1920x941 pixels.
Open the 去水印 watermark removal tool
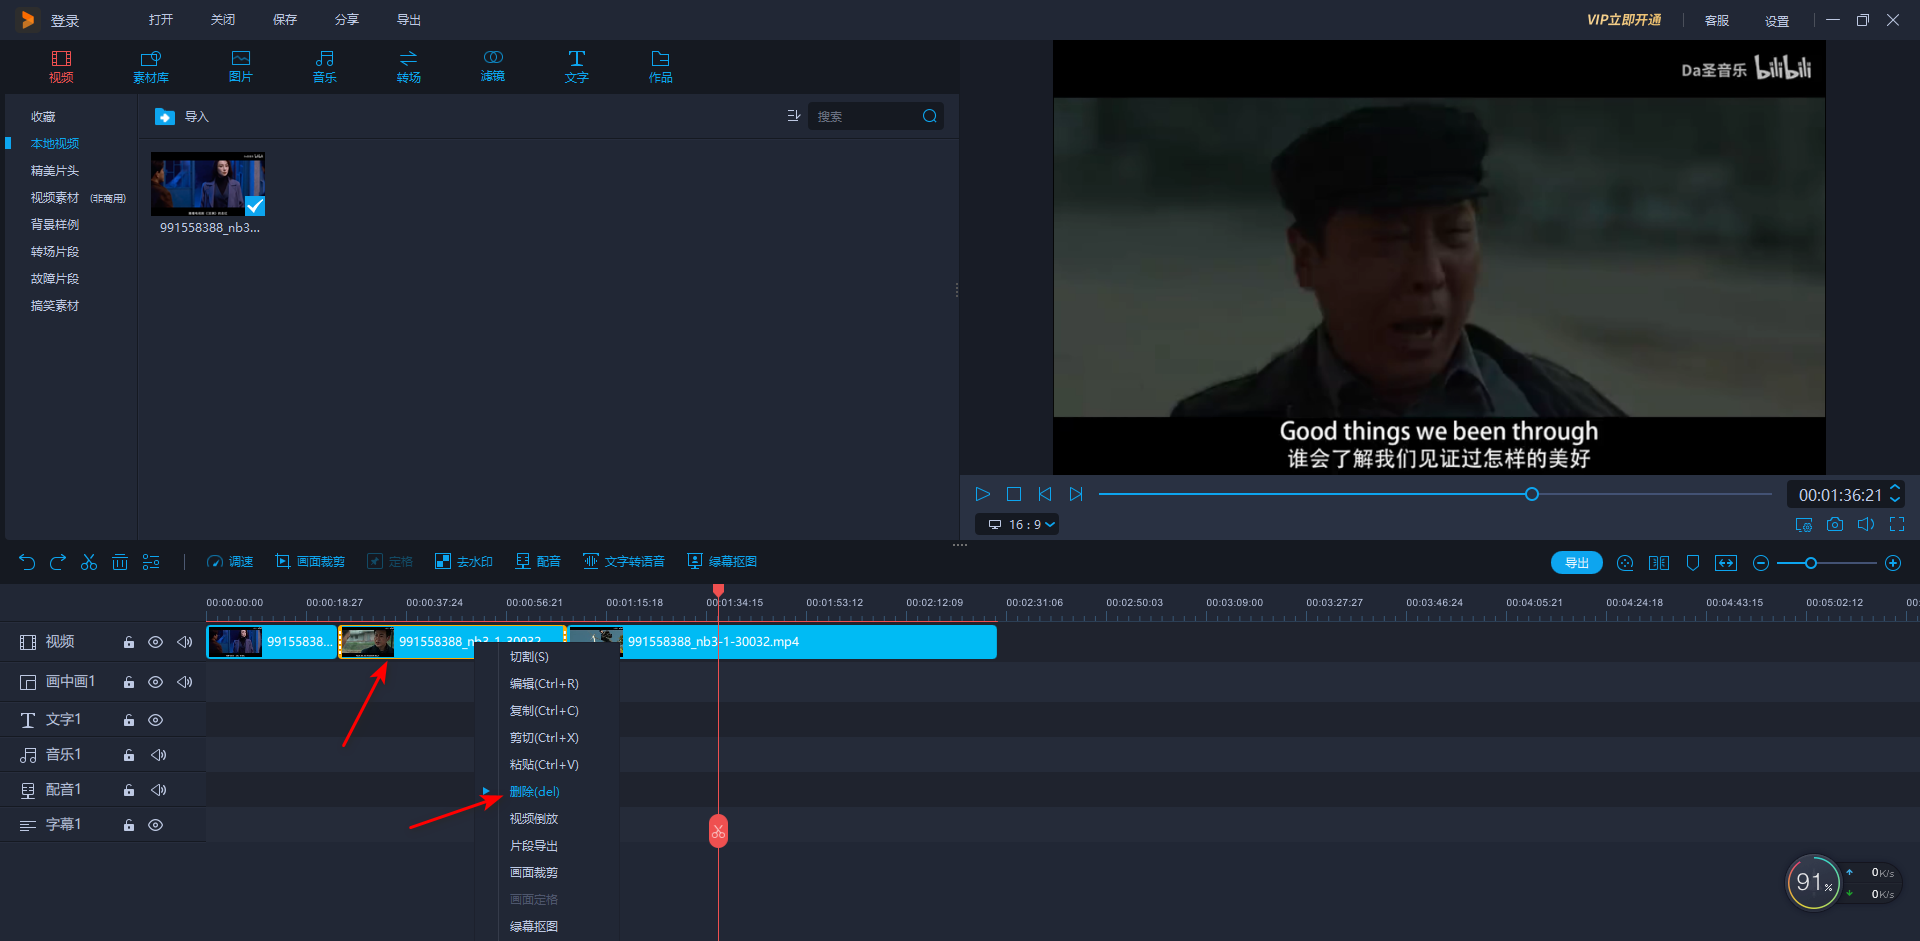click(464, 562)
